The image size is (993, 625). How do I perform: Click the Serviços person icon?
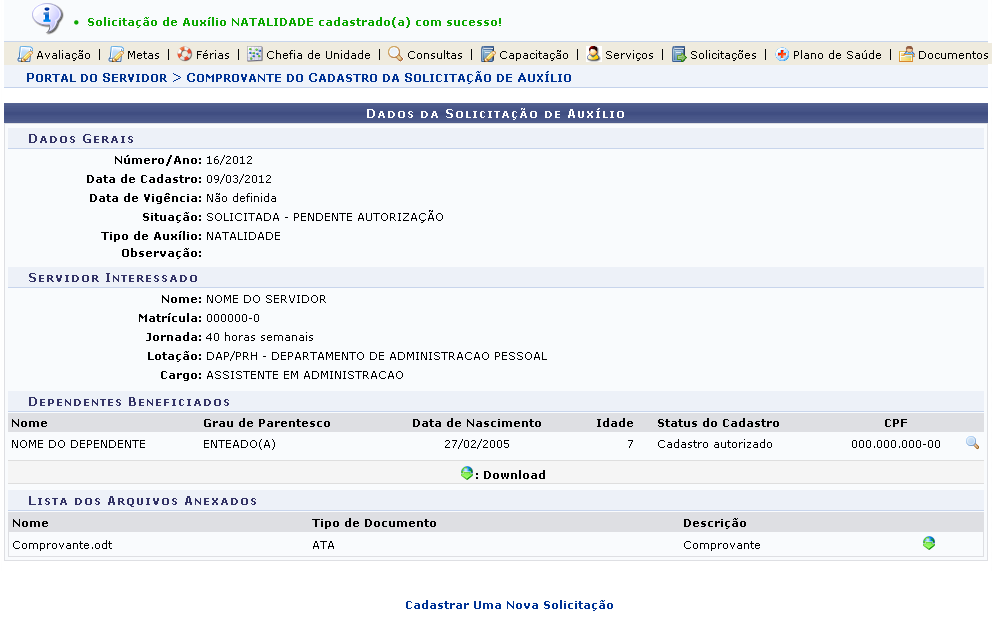[x=594, y=55]
